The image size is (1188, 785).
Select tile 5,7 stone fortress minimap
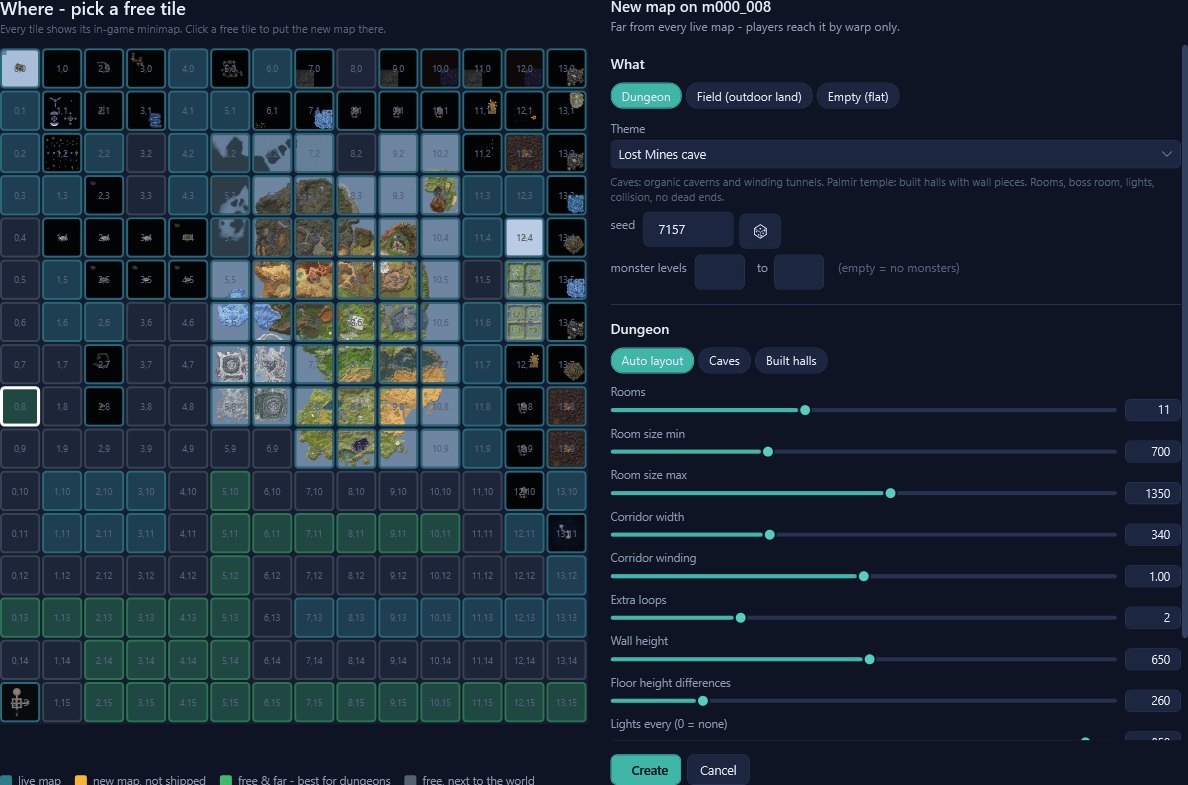pos(230,364)
